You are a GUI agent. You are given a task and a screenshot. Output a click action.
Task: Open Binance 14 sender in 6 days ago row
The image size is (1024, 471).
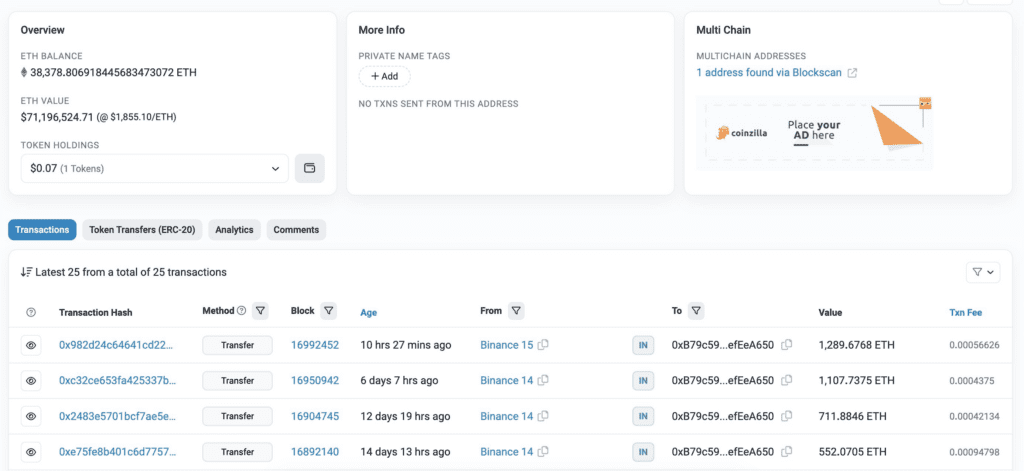pos(507,380)
